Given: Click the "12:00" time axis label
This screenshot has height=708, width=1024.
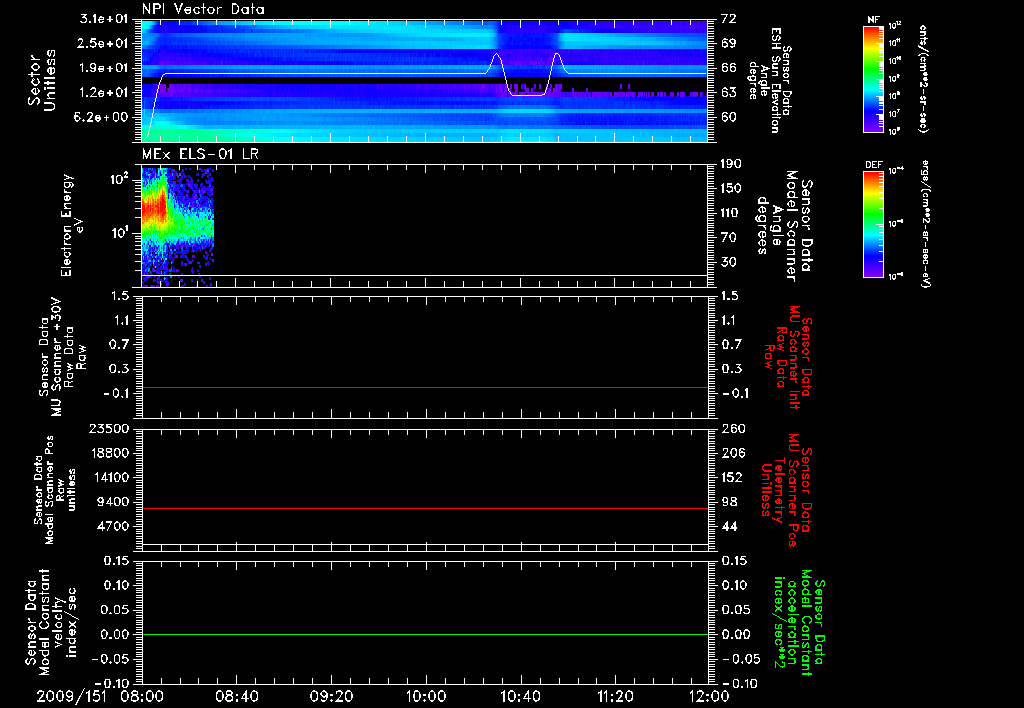Looking at the screenshot, I should 709,696.
